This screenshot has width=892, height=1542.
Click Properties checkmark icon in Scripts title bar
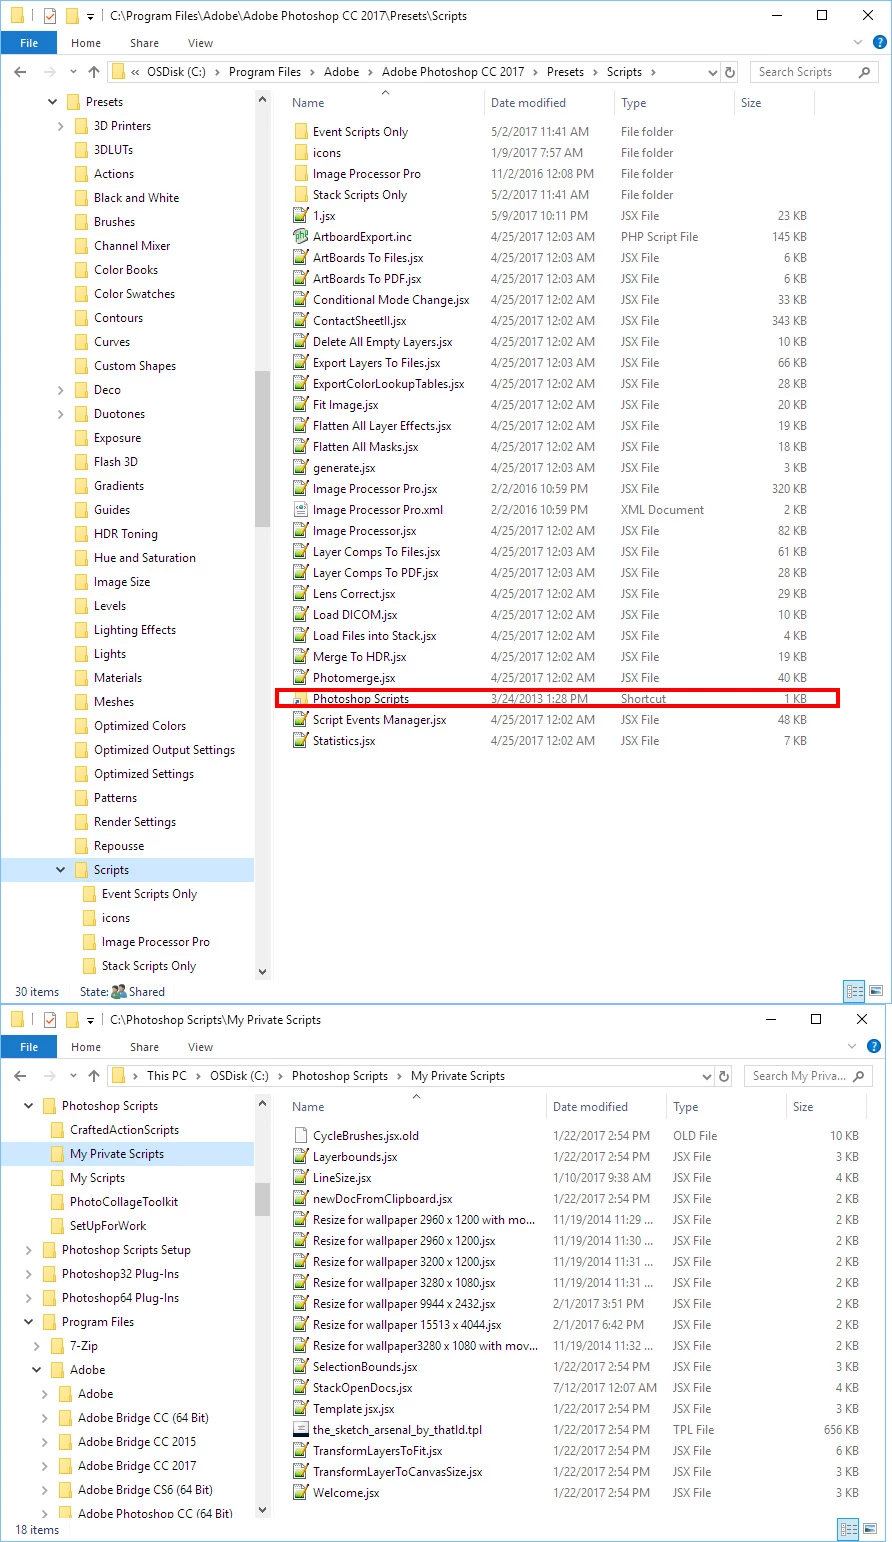point(50,16)
